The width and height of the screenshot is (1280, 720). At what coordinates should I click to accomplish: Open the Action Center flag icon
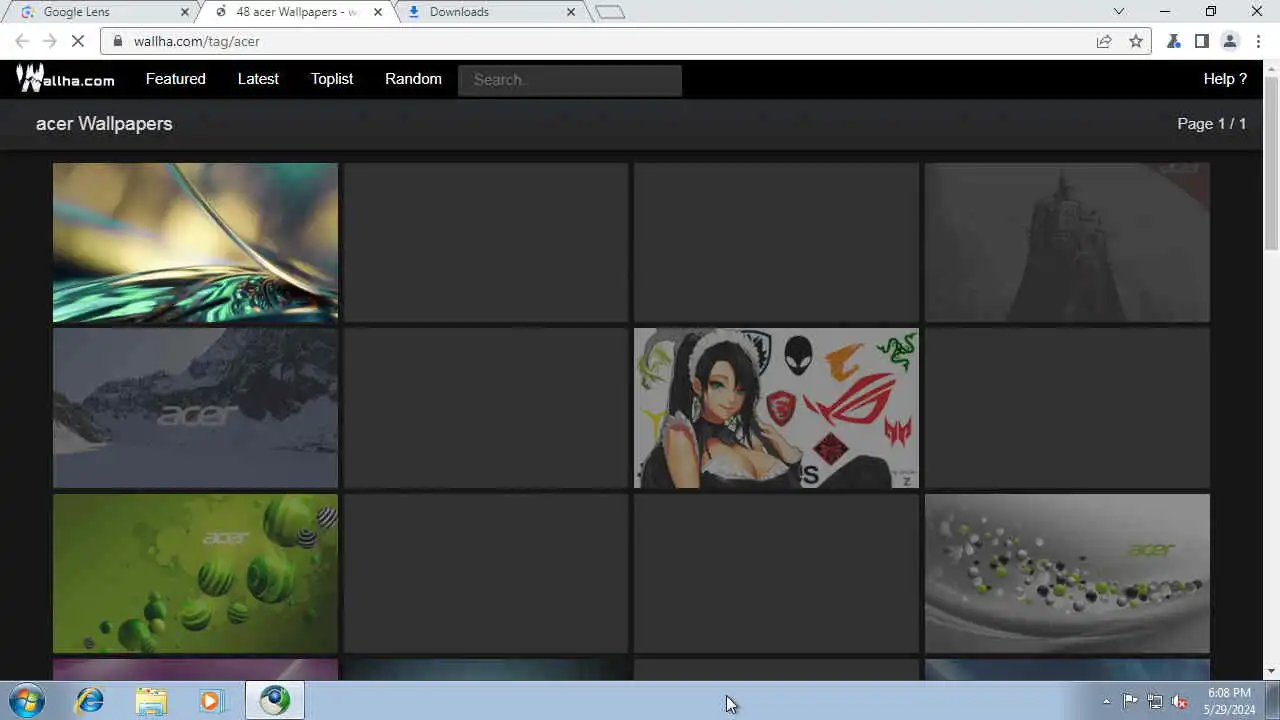click(x=1130, y=701)
